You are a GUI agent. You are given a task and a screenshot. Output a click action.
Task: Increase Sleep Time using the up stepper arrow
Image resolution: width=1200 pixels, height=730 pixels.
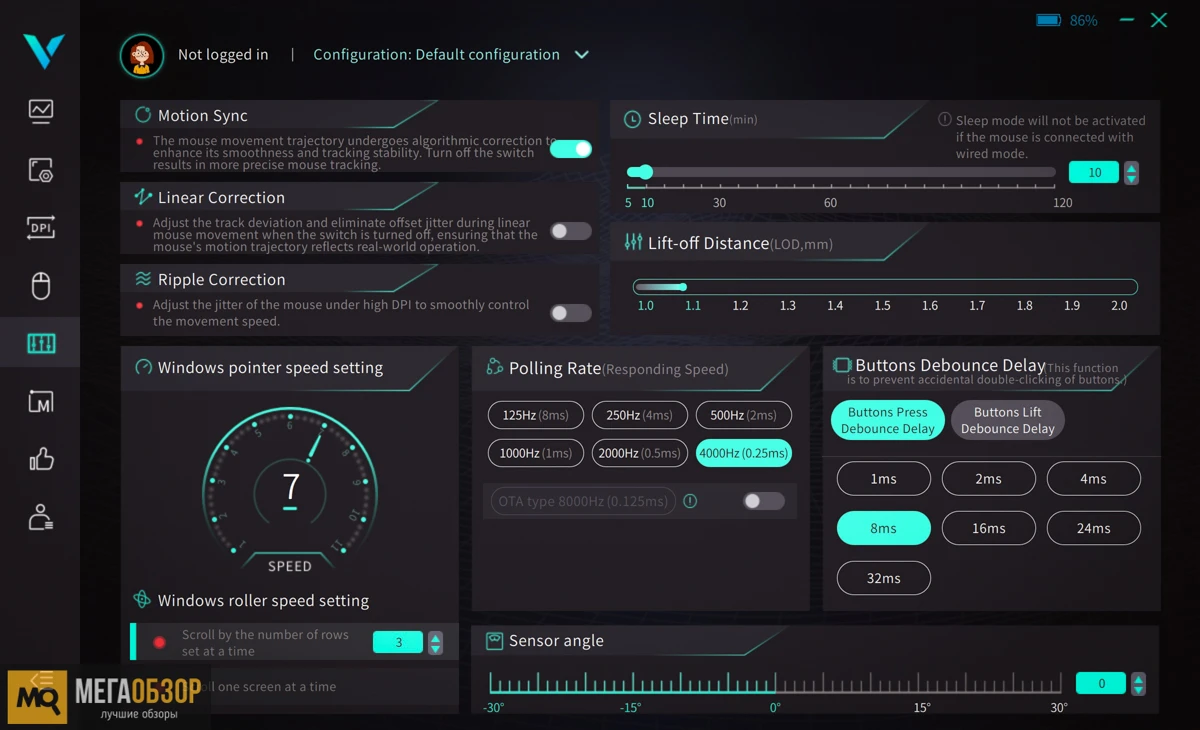(1131, 166)
